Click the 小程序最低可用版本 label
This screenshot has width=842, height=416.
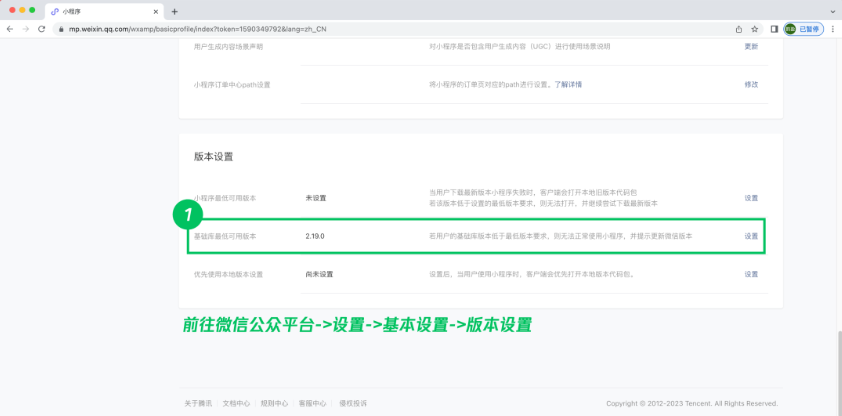tap(225, 198)
